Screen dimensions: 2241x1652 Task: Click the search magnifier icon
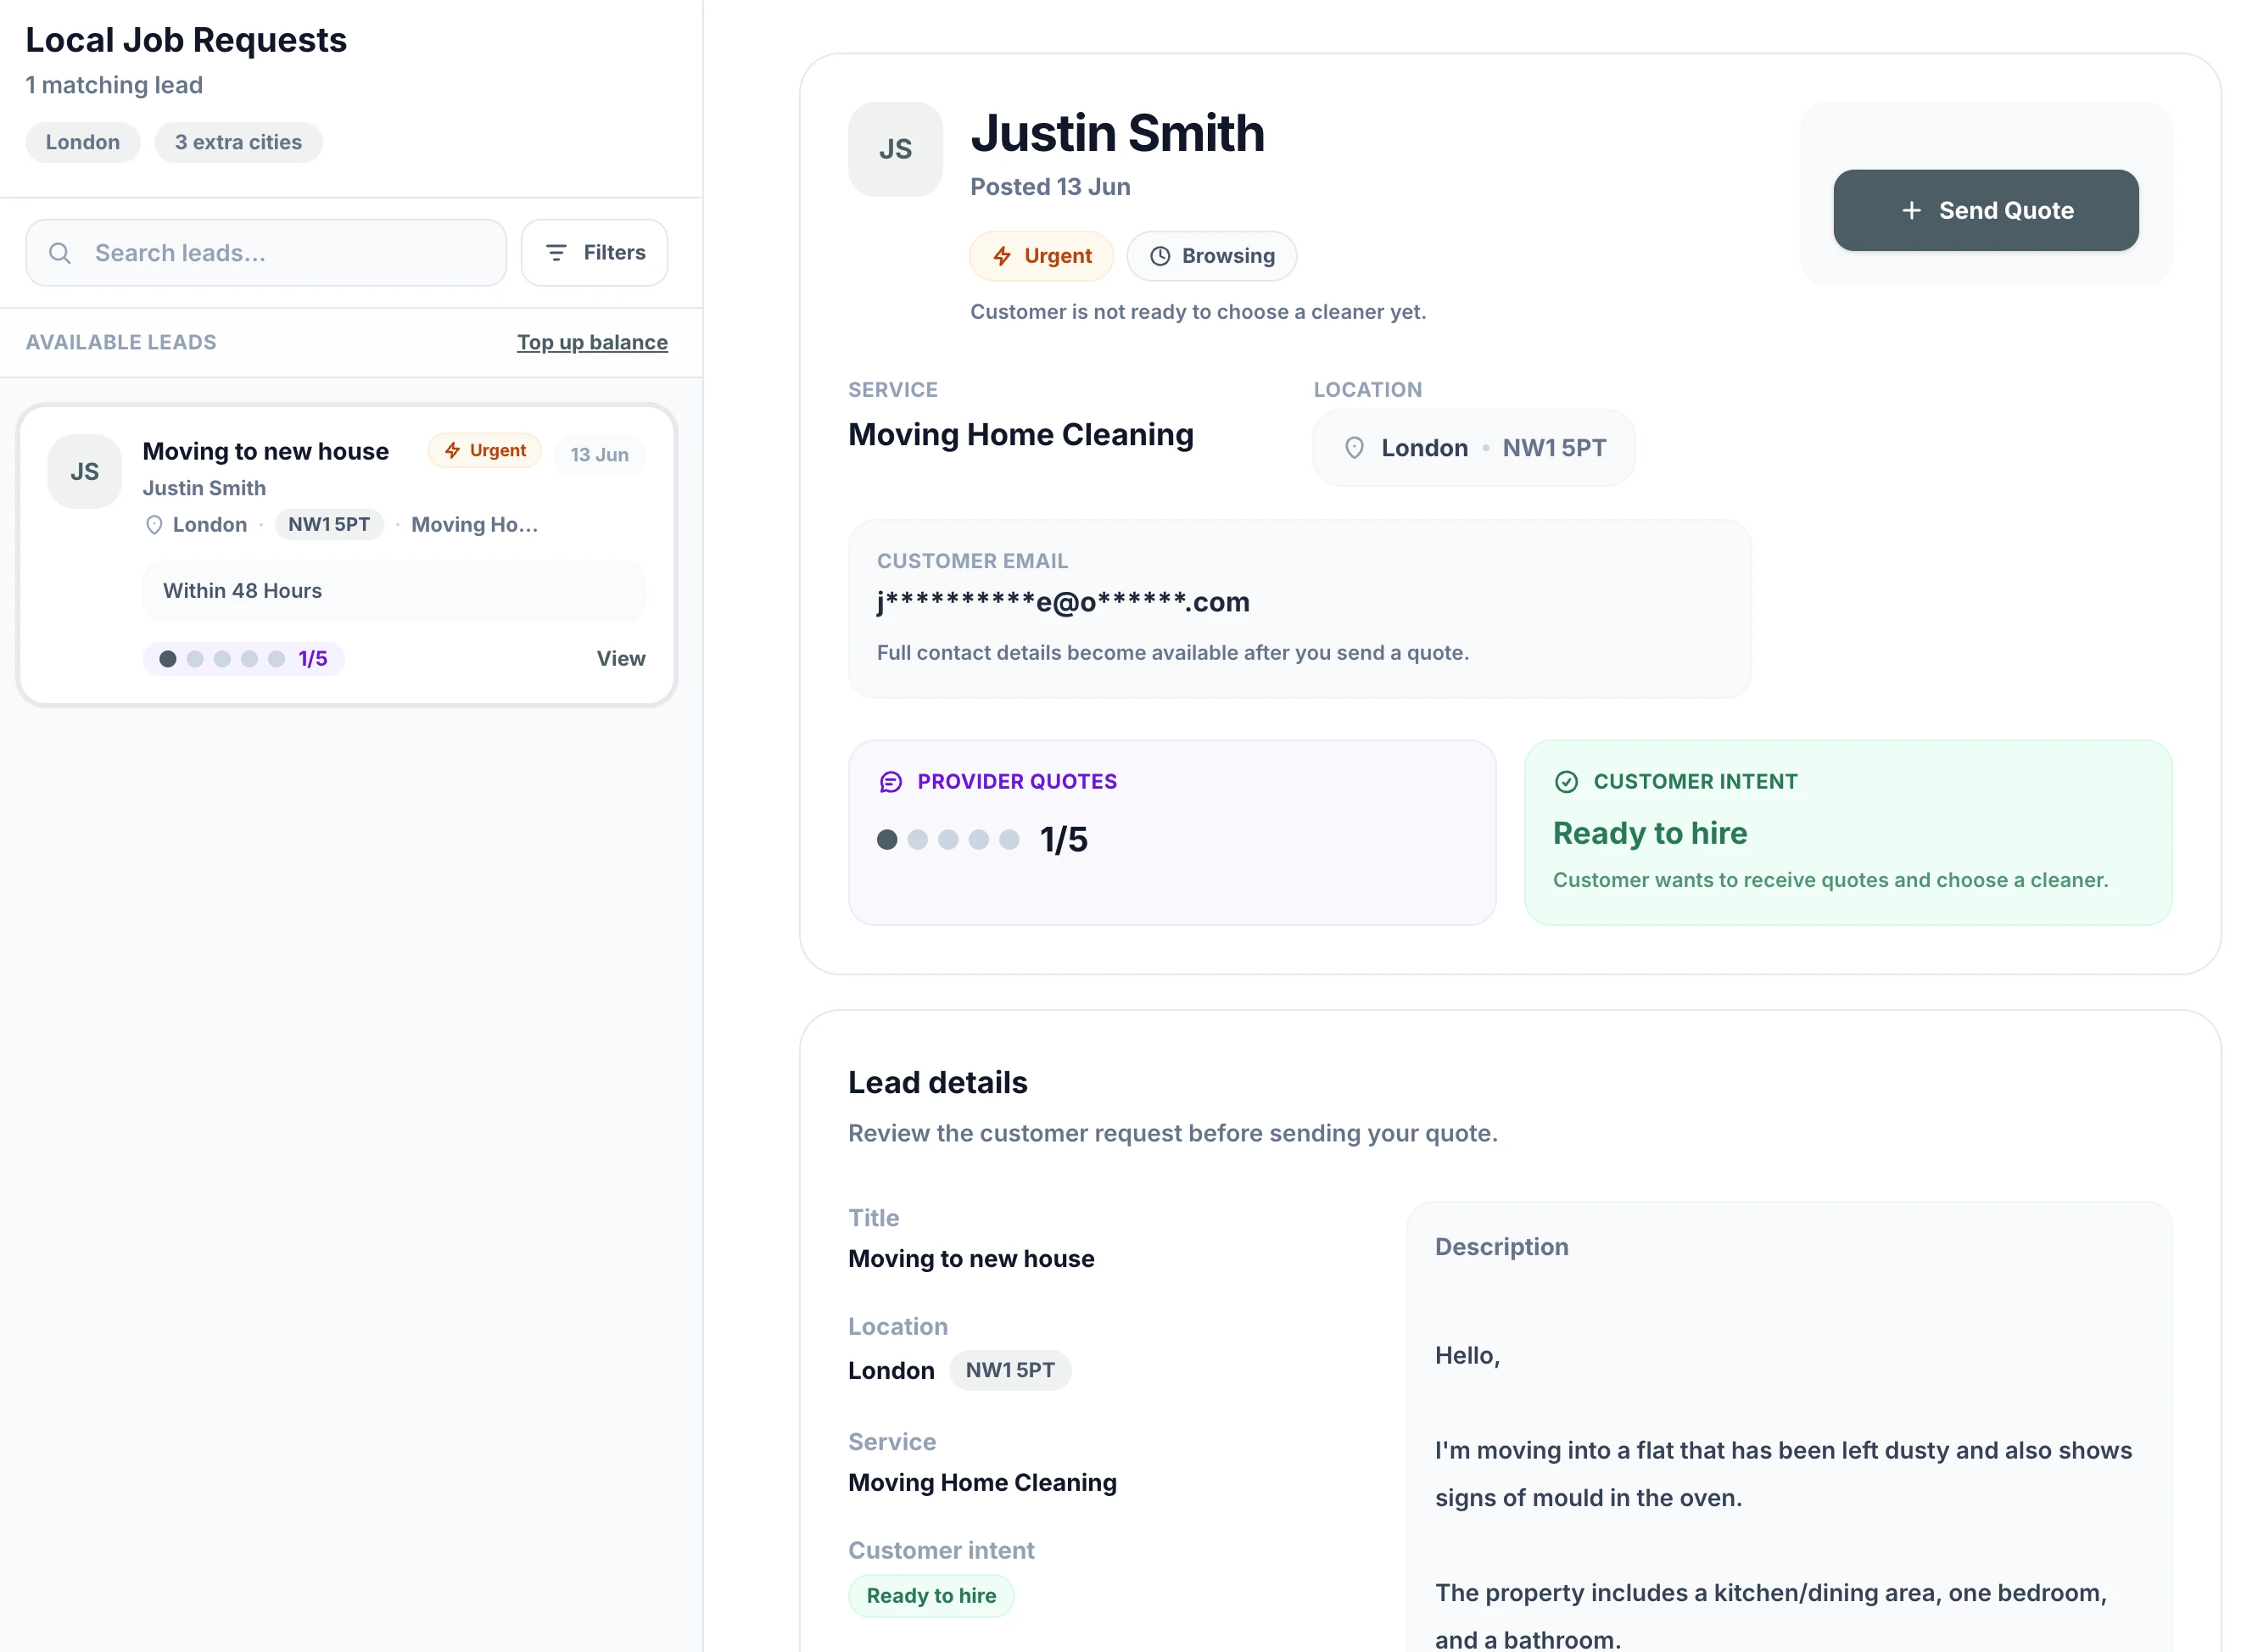(60, 253)
